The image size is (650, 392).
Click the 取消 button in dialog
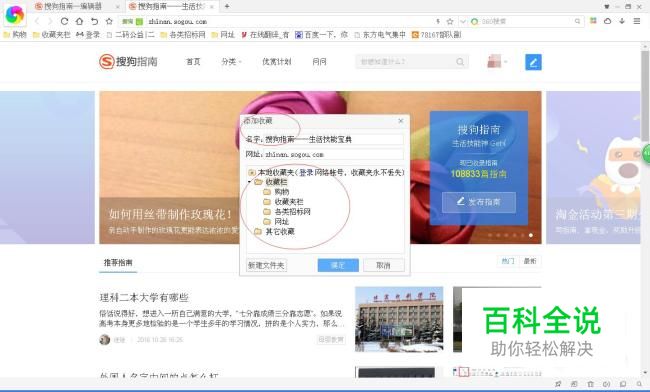tap(383, 265)
